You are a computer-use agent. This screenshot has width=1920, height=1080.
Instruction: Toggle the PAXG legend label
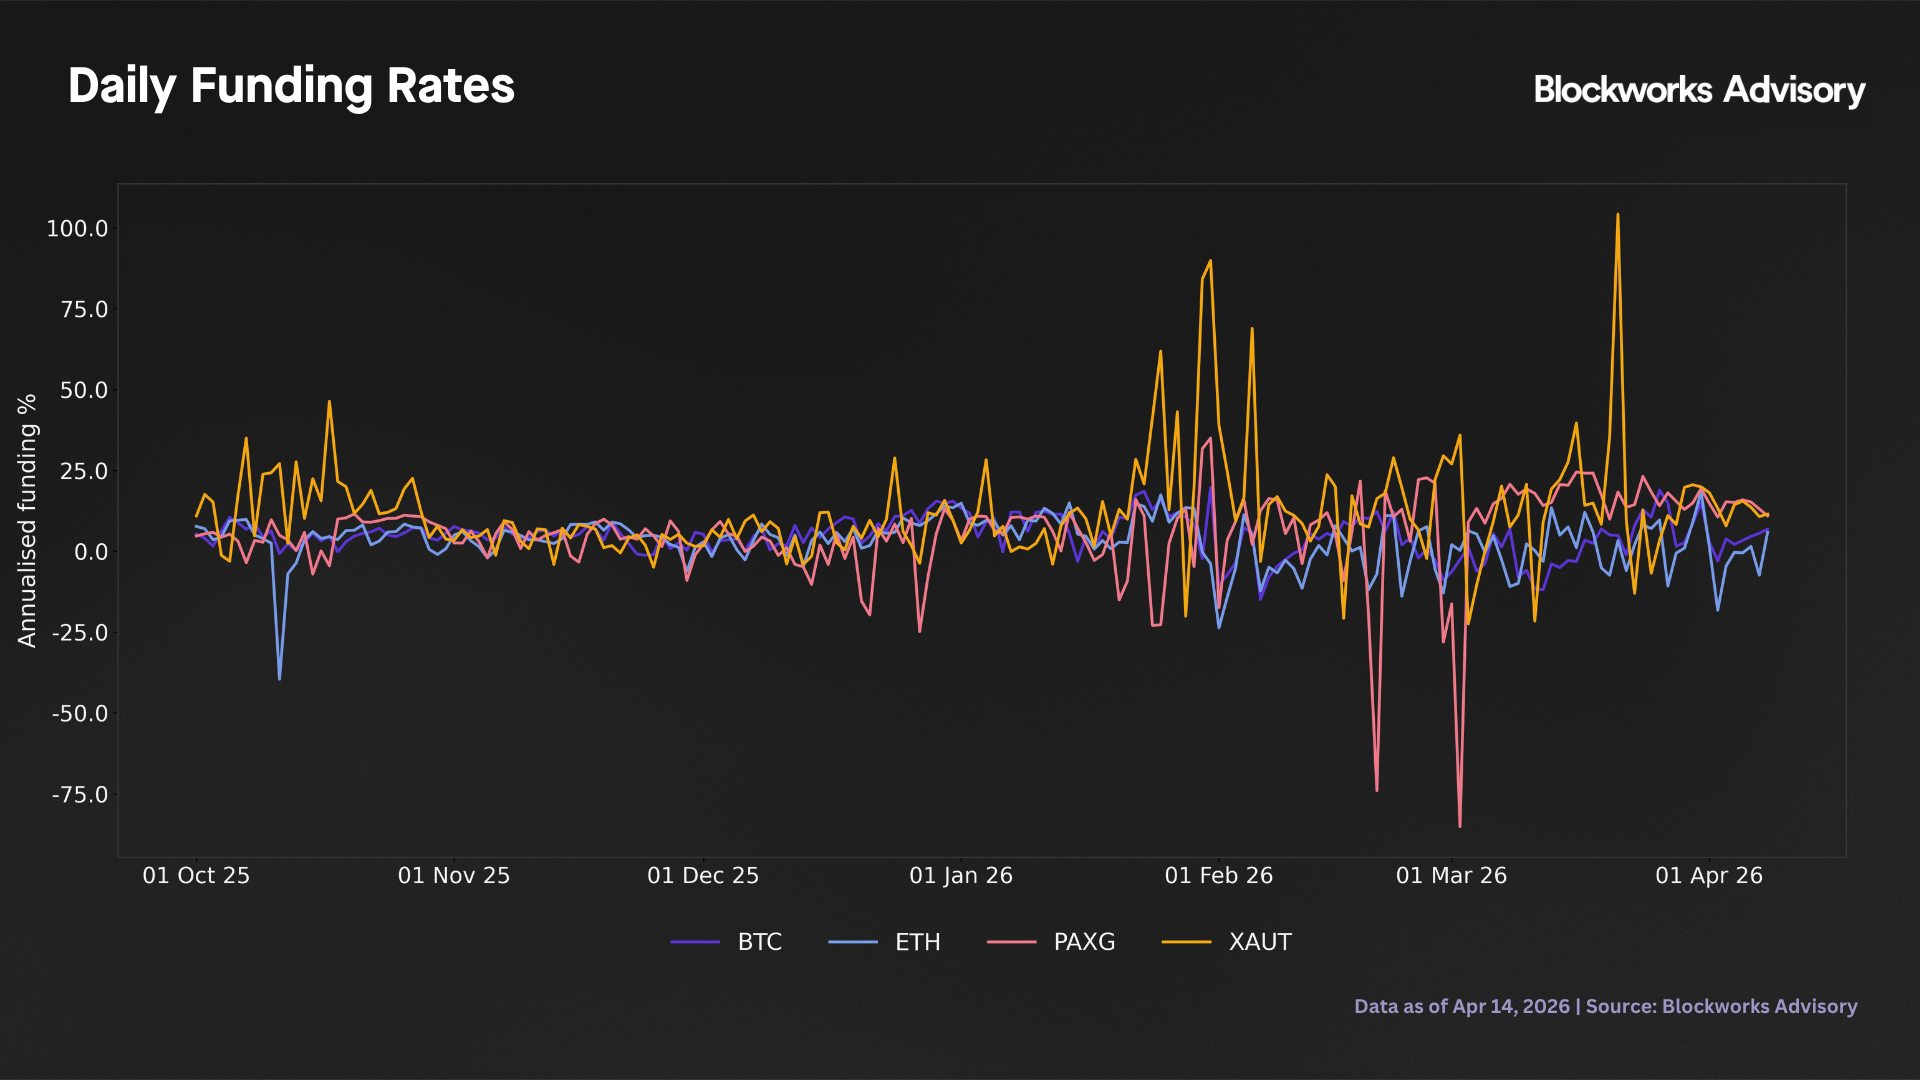tap(1084, 942)
